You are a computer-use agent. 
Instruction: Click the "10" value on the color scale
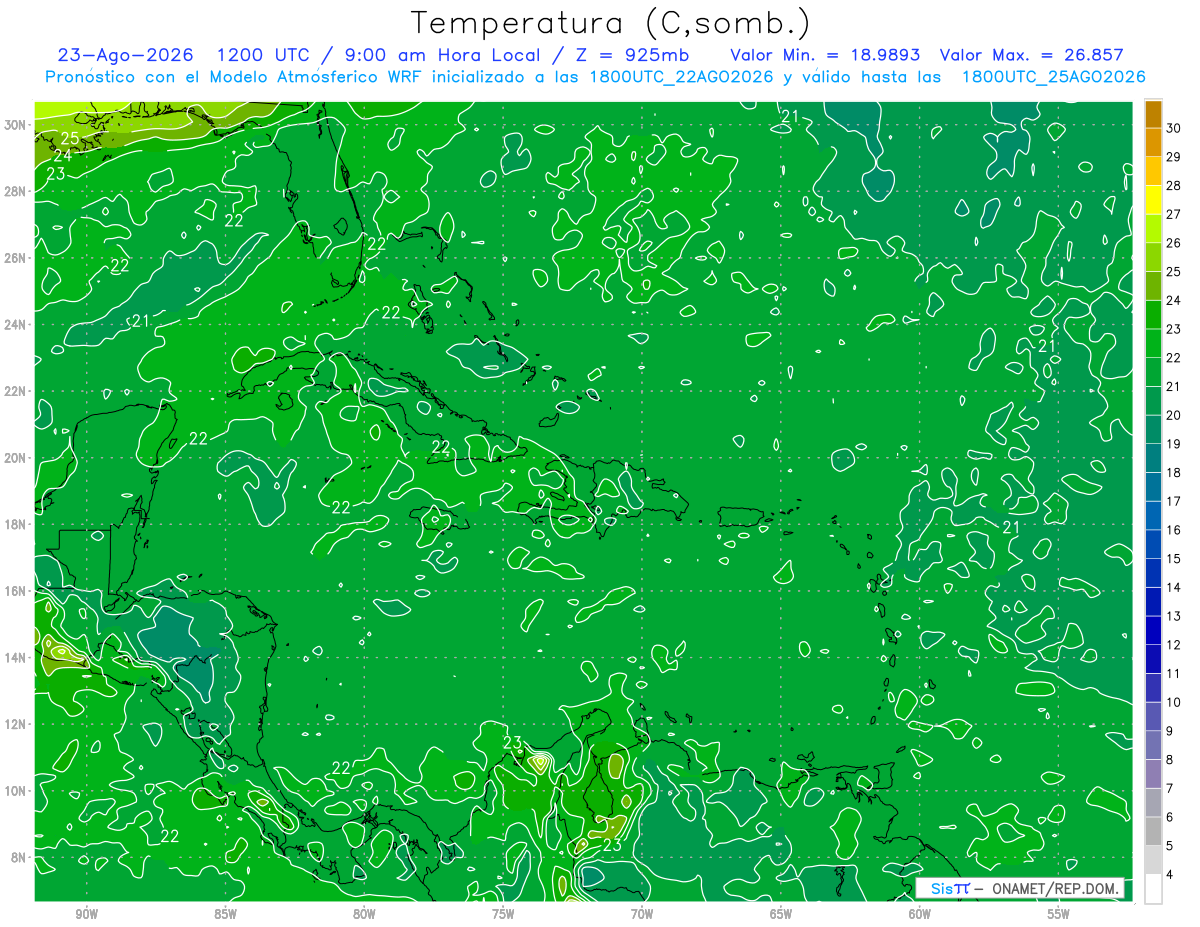click(x=1174, y=703)
